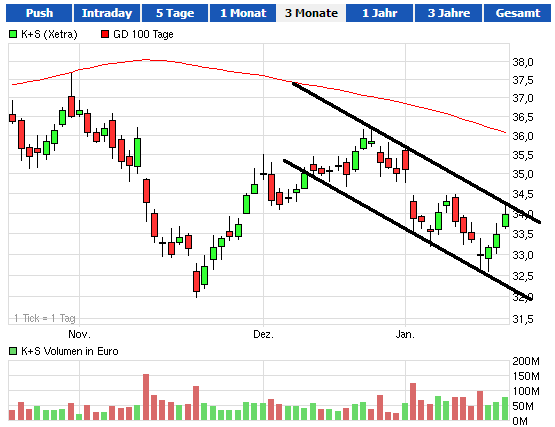Click the 35,0 price axis label
Screen dimensions: 555x427
[523, 174]
